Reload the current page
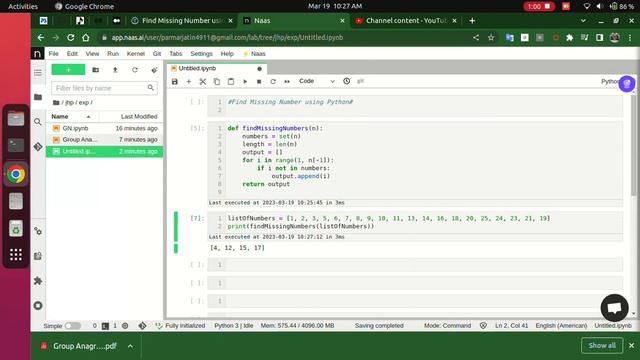This screenshot has height=360, width=640. pos(71,38)
